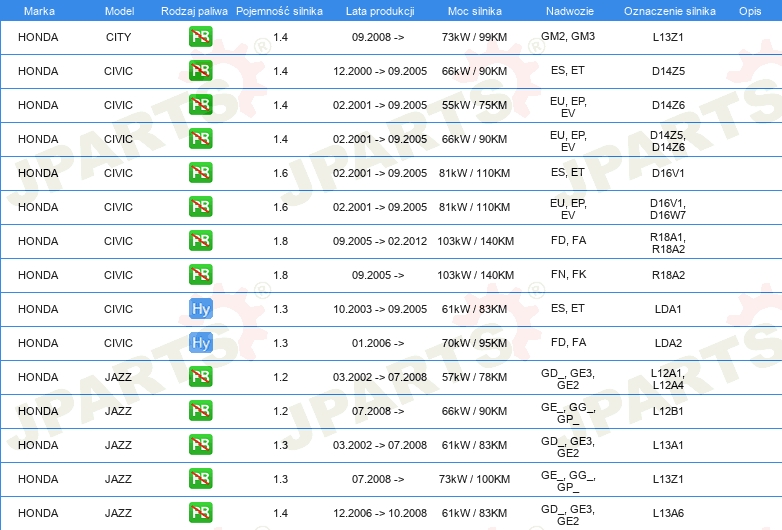Click the petrol icon for JAZZ L12B1

200,411
